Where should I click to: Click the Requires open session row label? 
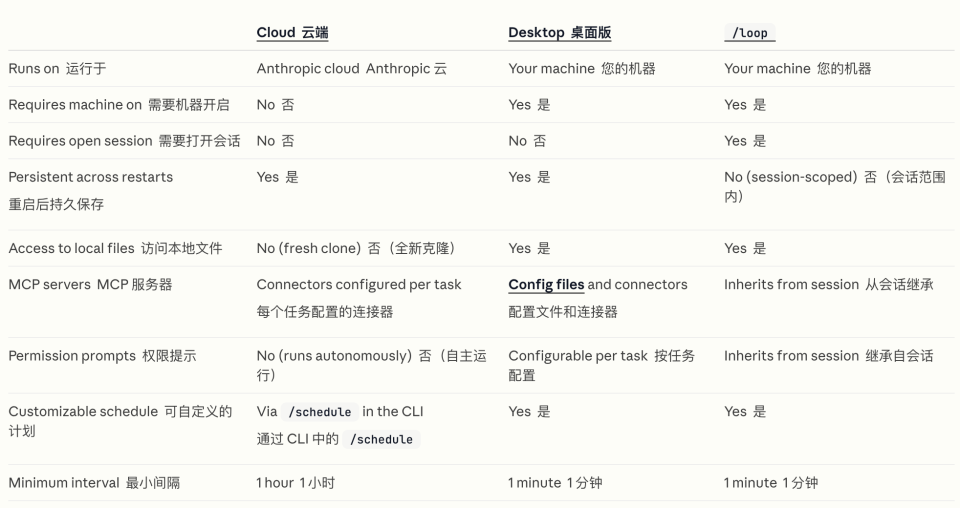click(x=124, y=141)
